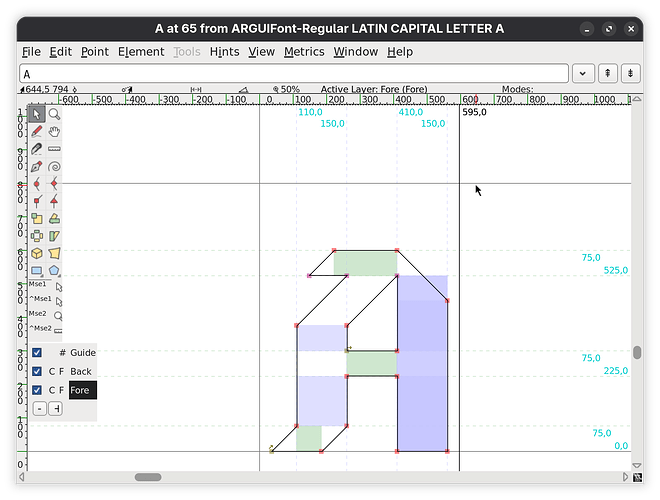Activate the hand scroll tool
Screen dimensions: 660x500
[54, 131]
